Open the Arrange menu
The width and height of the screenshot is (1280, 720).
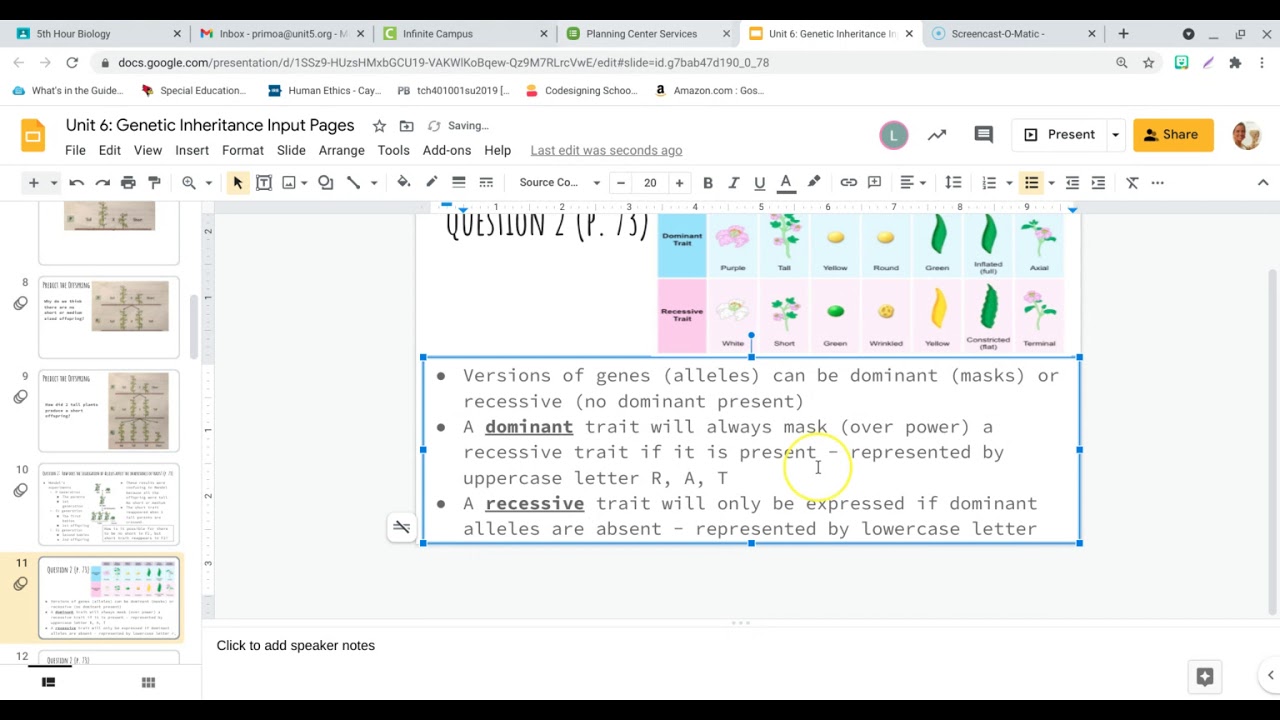tap(341, 150)
